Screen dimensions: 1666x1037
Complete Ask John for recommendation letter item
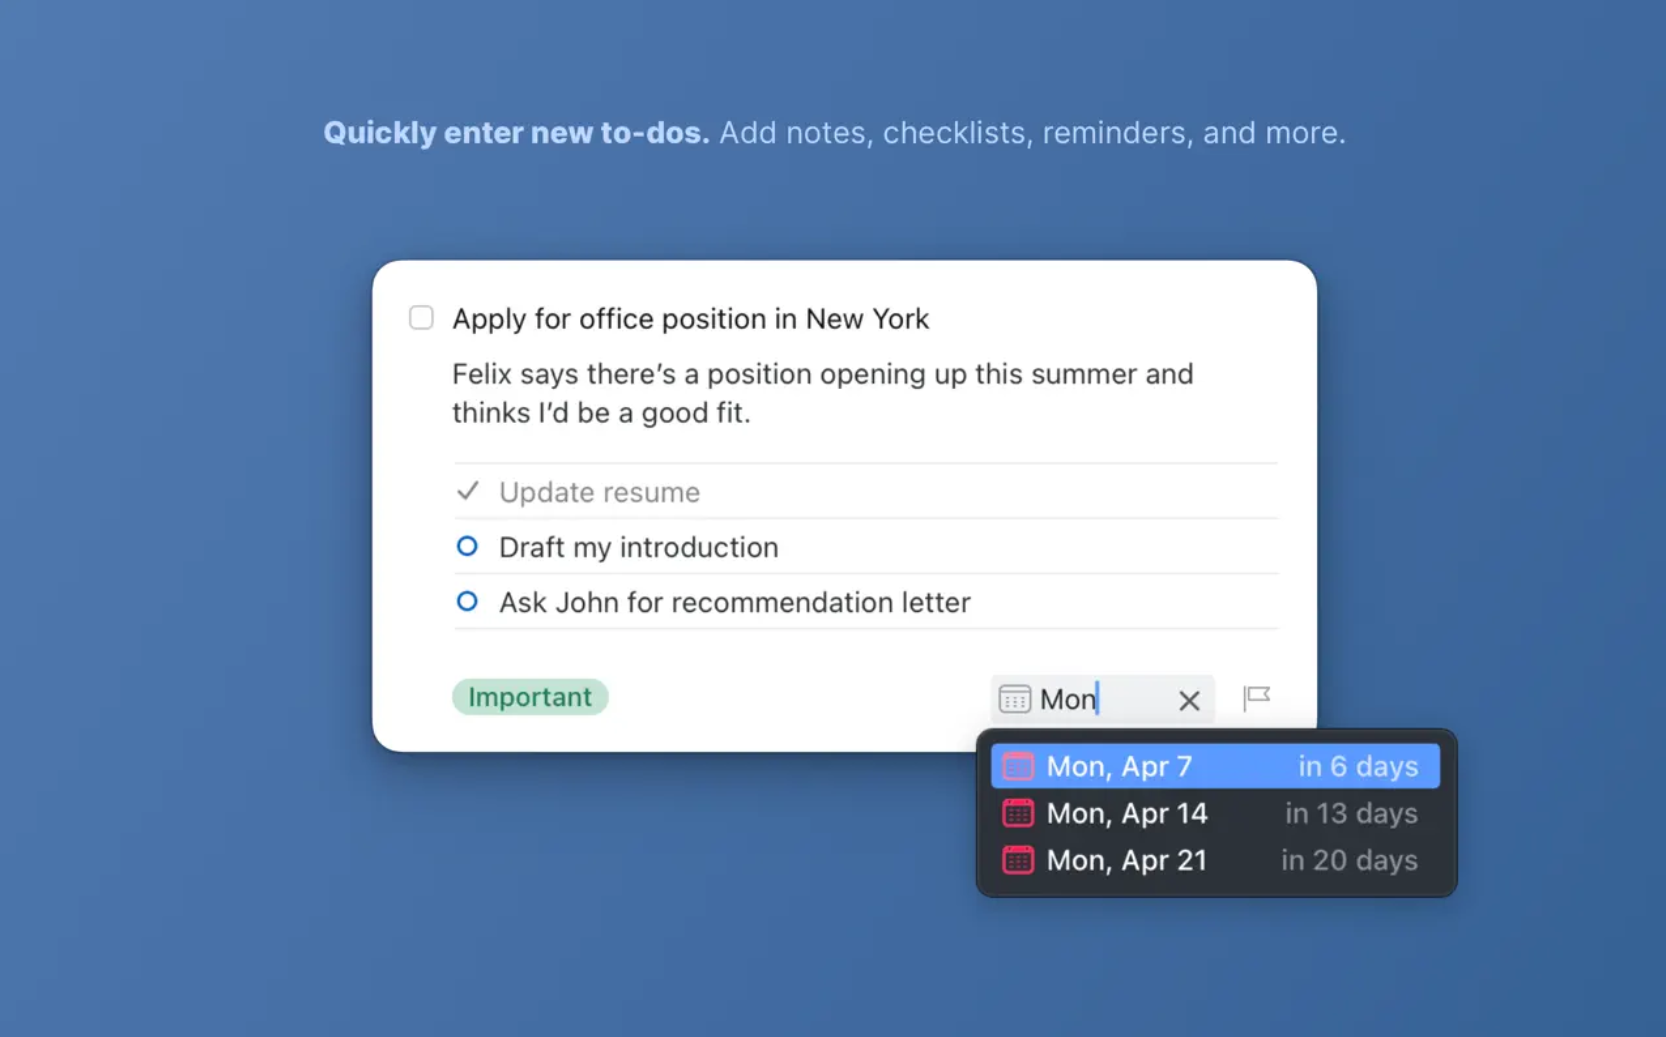pyautogui.click(x=467, y=601)
